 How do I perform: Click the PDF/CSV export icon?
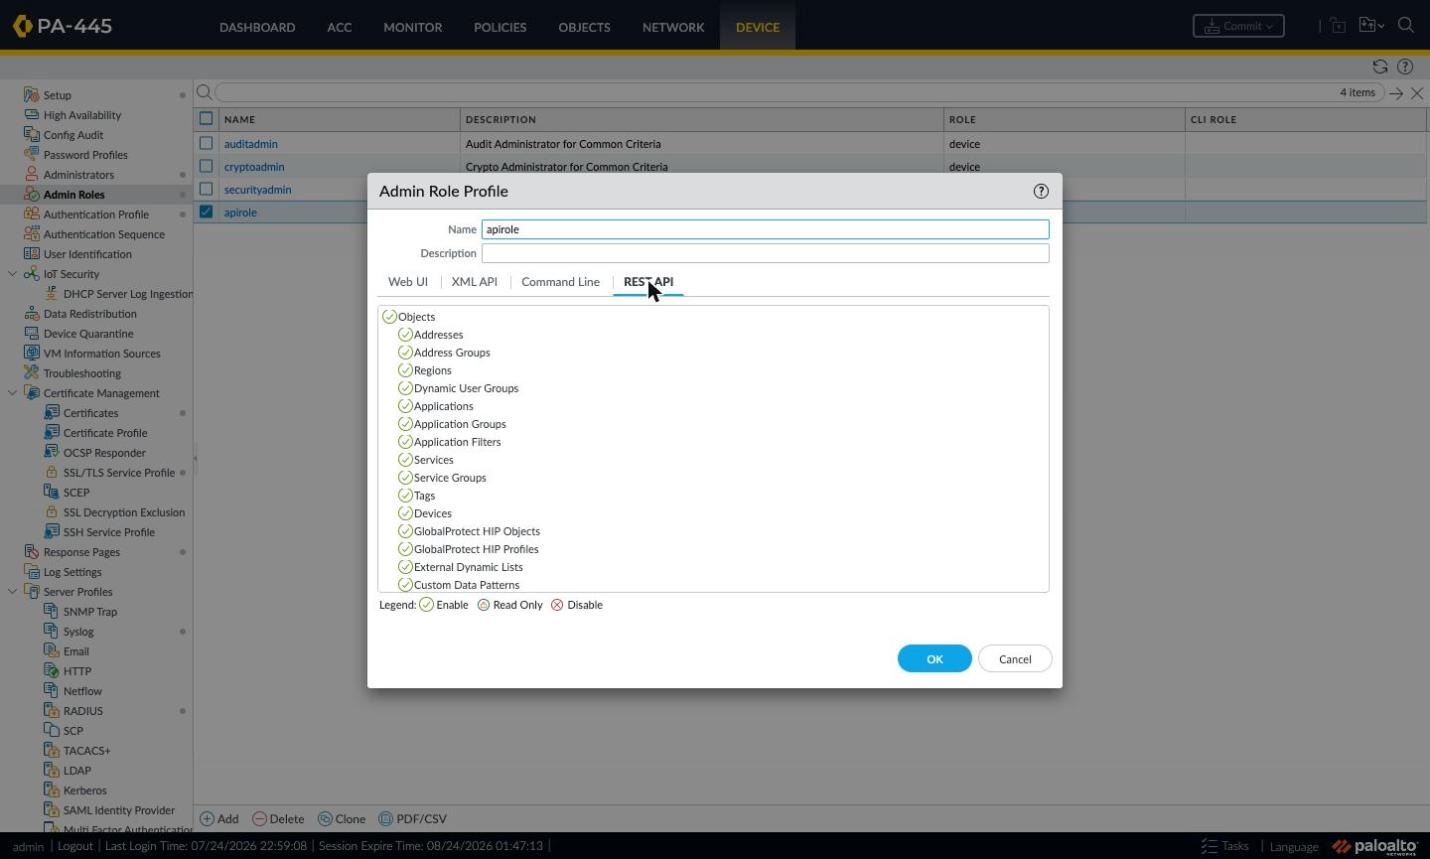(x=386, y=819)
